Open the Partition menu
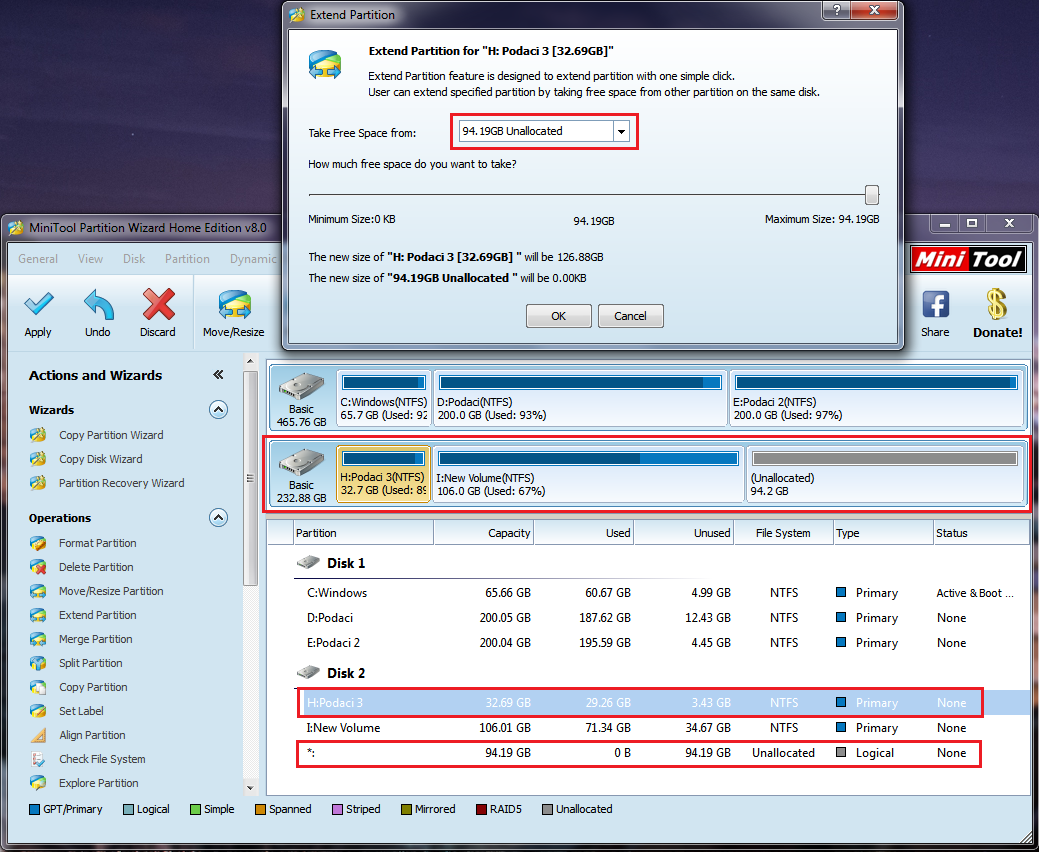Image resolution: width=1039 pixels, height=852 pixels. [x=188, y=259]
